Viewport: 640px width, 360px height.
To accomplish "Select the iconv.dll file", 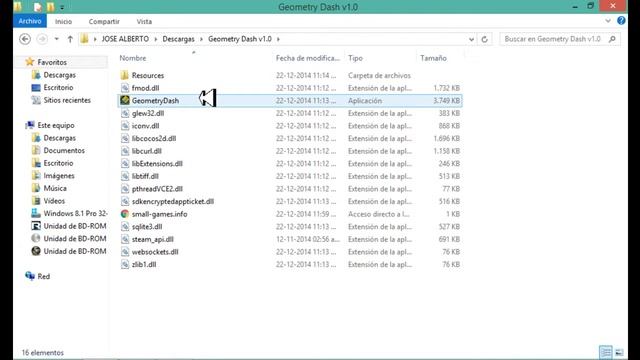I will click(x=145, y=126).
